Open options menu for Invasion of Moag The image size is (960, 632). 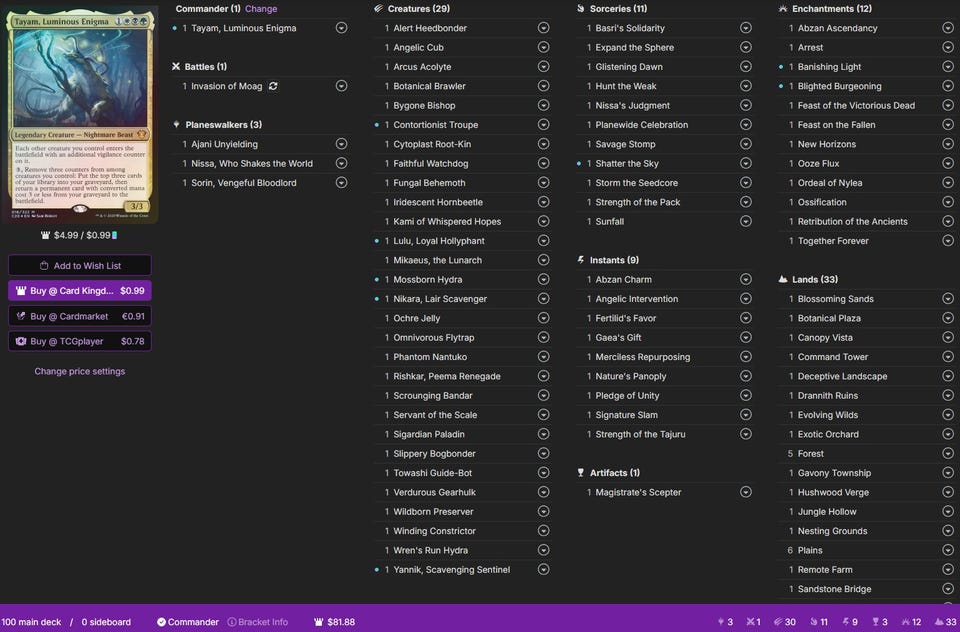[x=341, y=86]
